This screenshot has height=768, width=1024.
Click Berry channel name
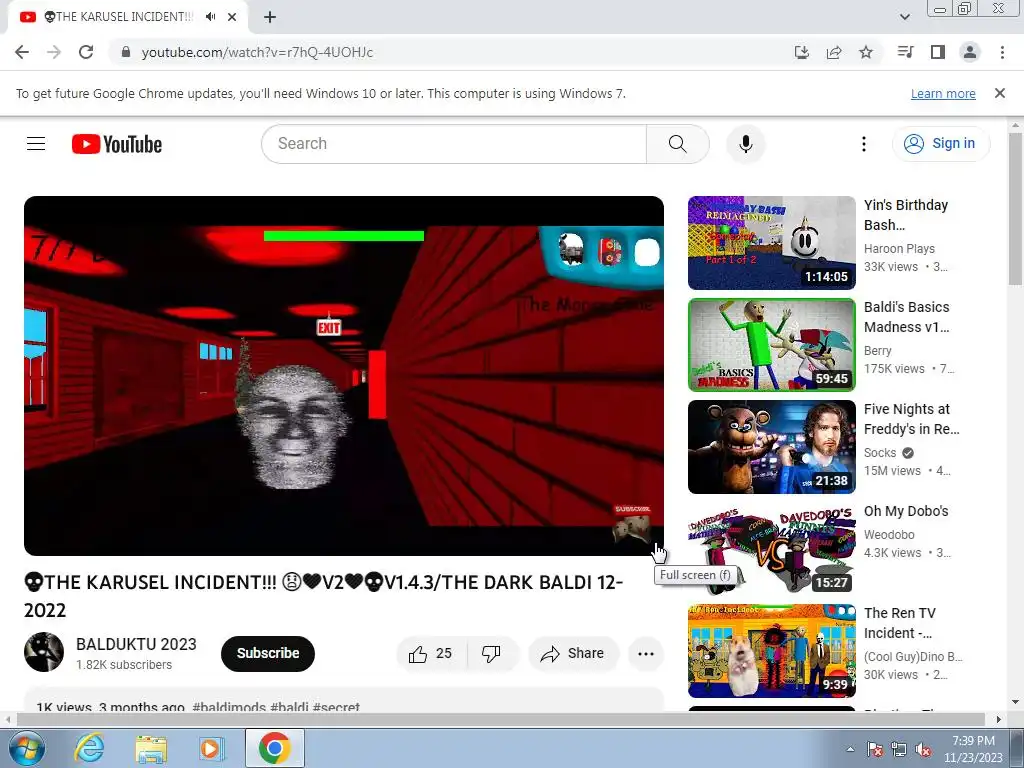877,351
